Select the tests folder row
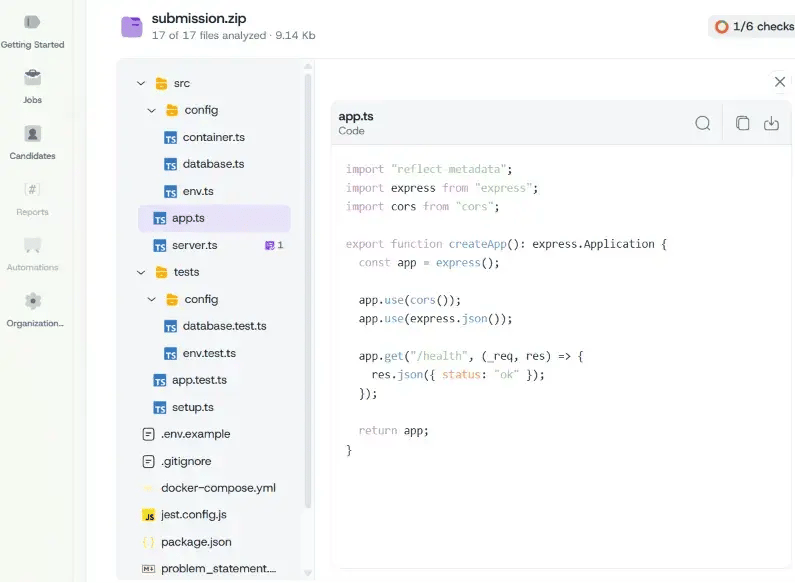The width and height of the screenshot is (795, 583). tap(214, 272)
